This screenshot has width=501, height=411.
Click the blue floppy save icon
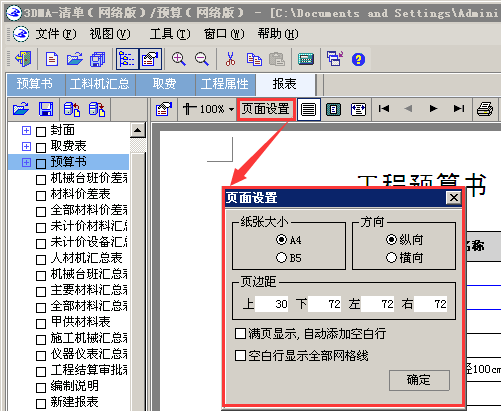pos(46,109)
